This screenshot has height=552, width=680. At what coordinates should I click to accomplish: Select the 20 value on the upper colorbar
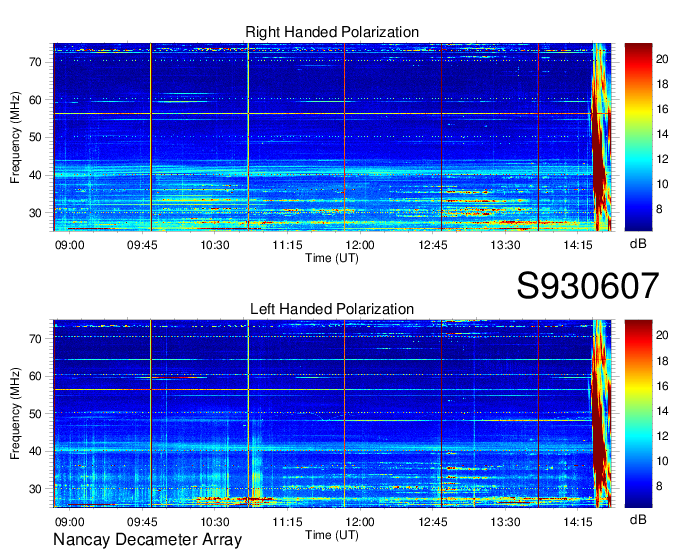(x=662, y=59)
